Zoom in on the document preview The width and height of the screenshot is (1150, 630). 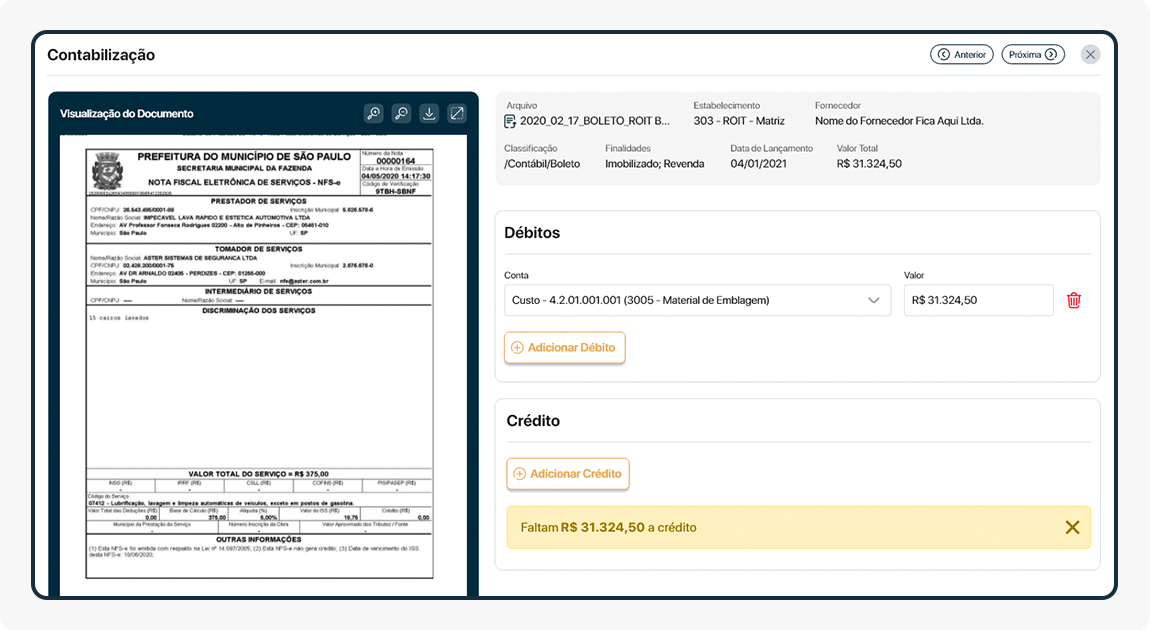(373, 114)
